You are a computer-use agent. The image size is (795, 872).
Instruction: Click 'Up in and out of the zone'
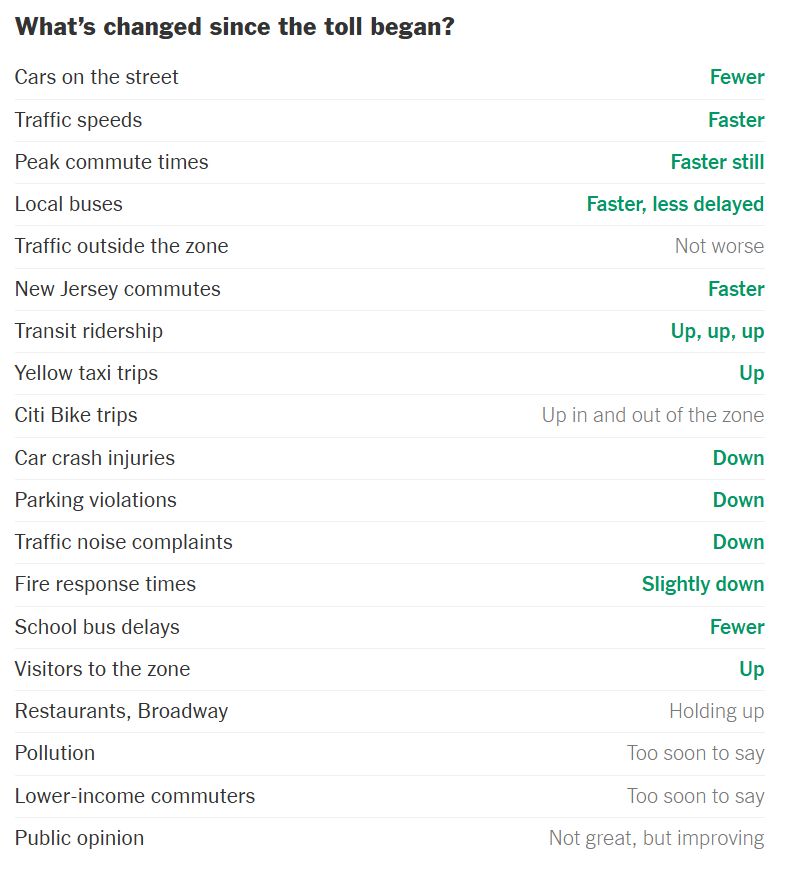click(x=653, y=415)
